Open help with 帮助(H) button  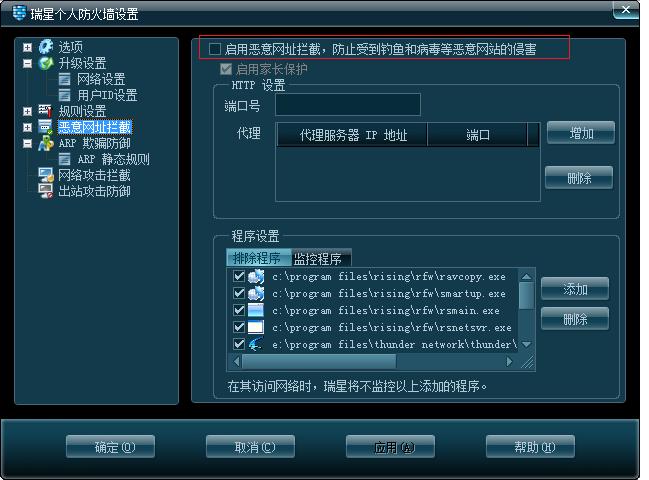pos(531,446)
